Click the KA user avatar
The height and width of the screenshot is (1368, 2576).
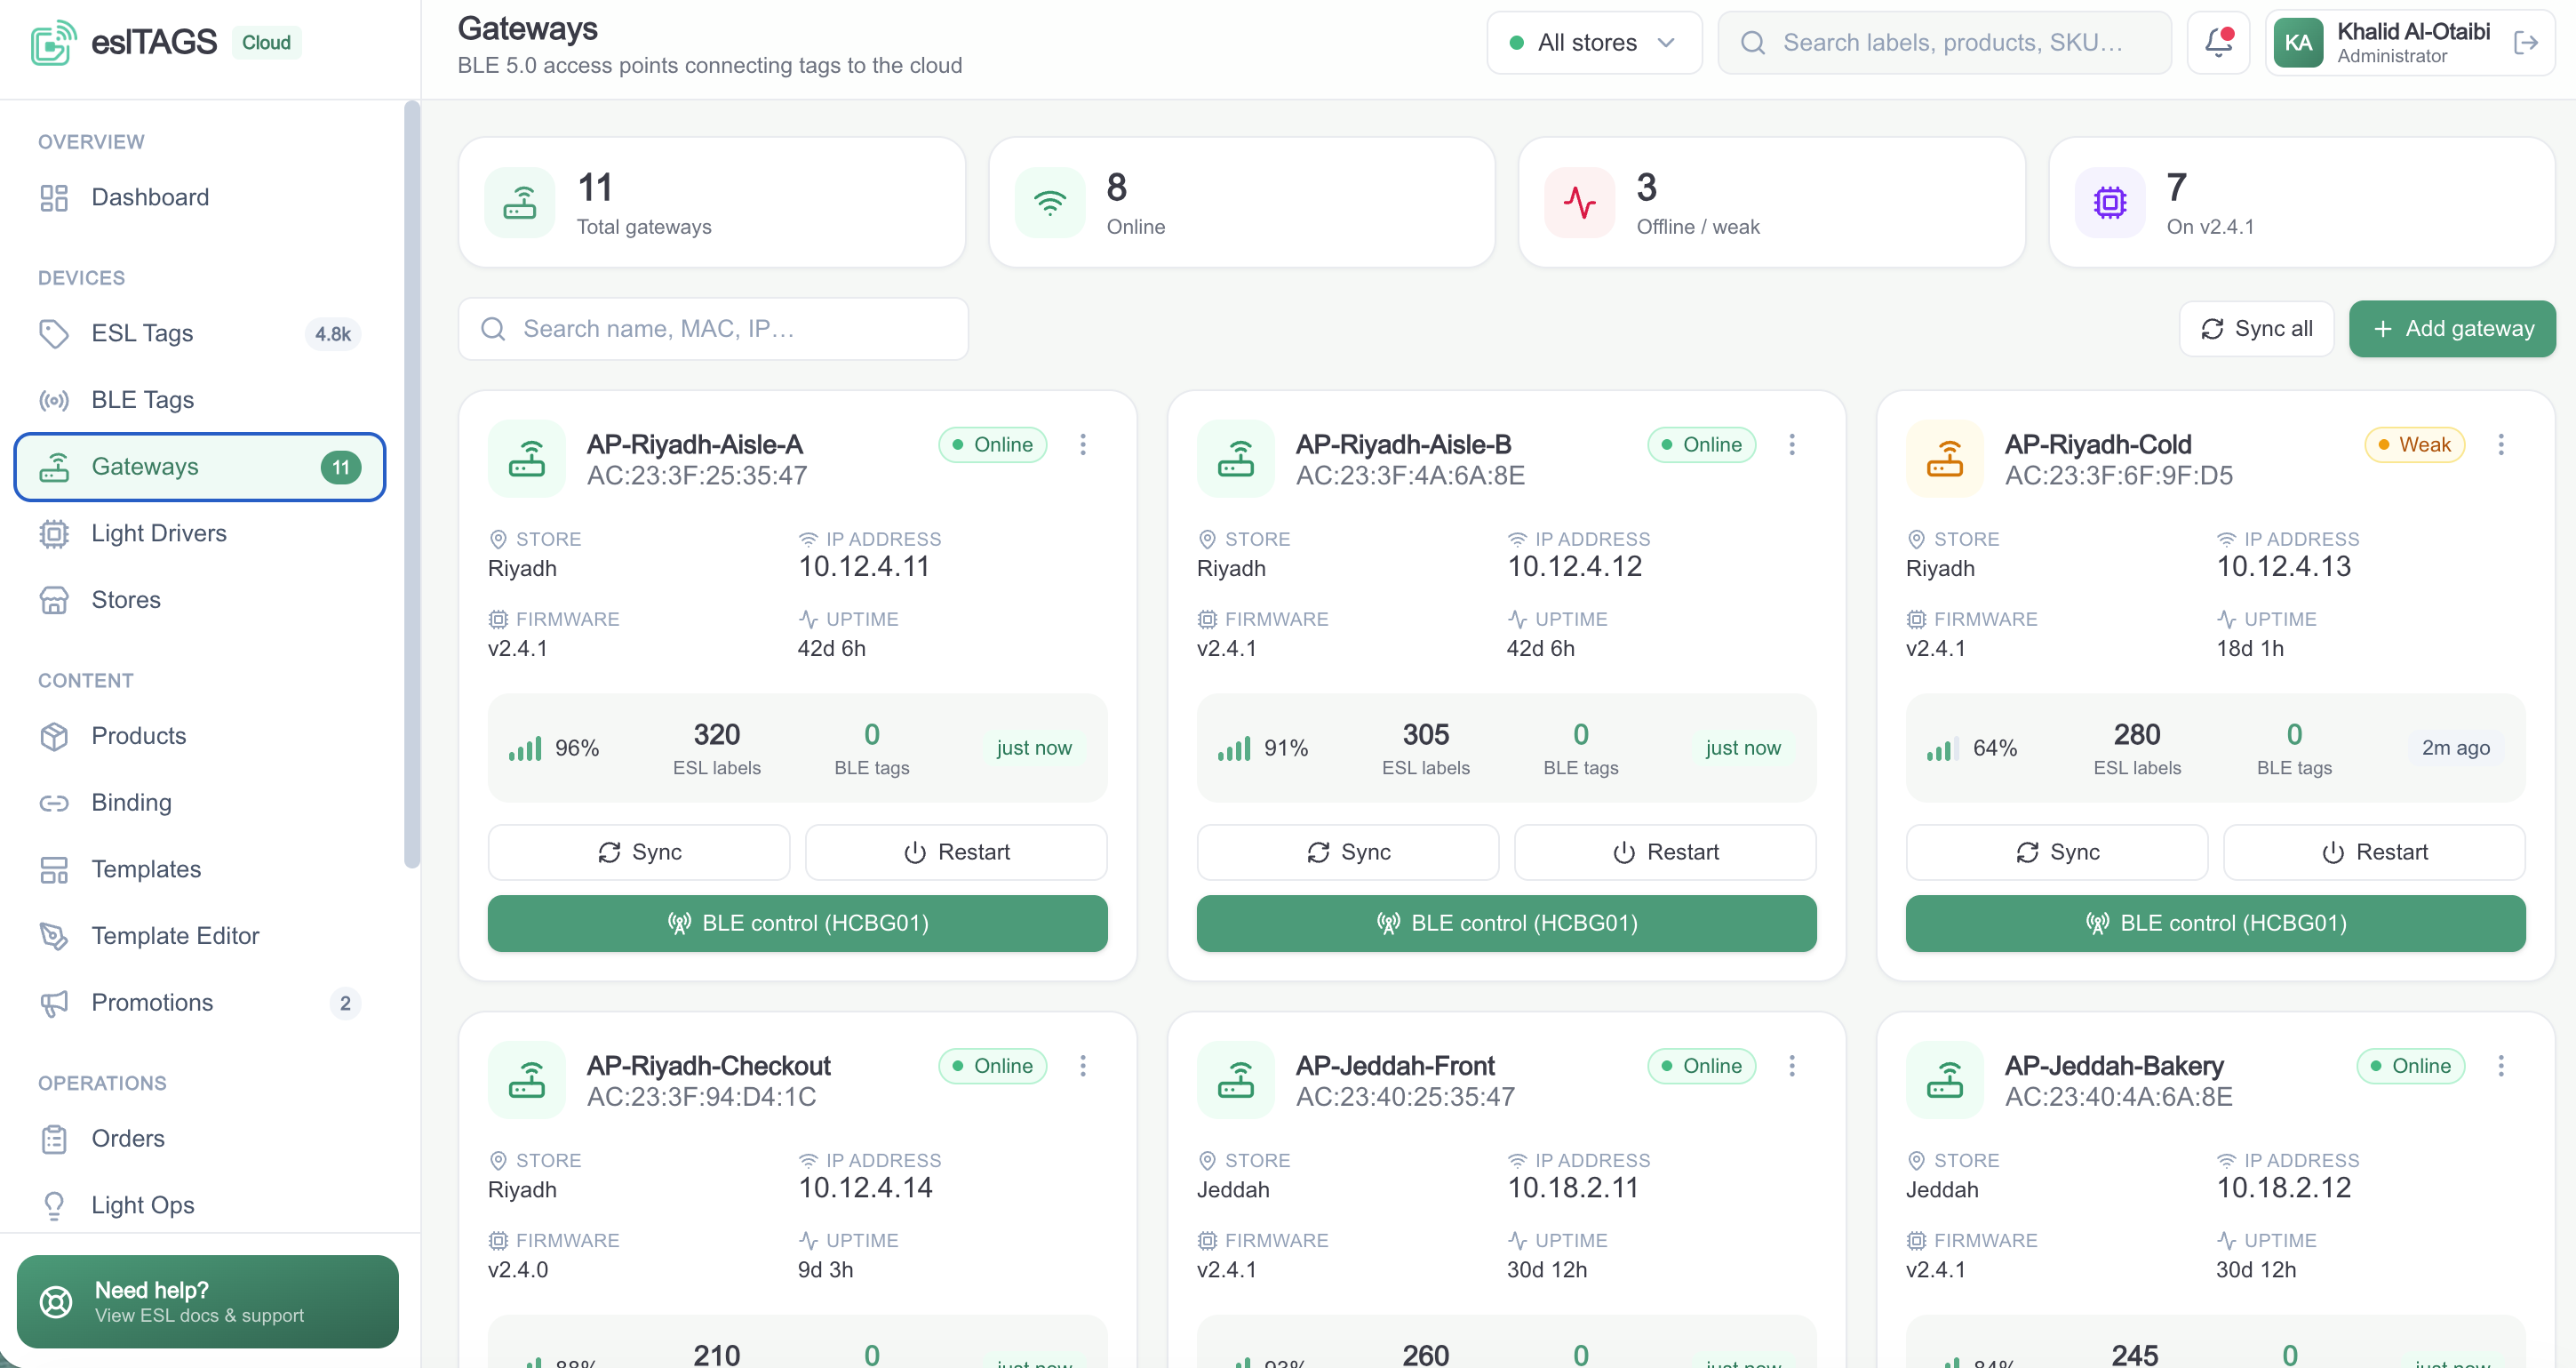2298,42
